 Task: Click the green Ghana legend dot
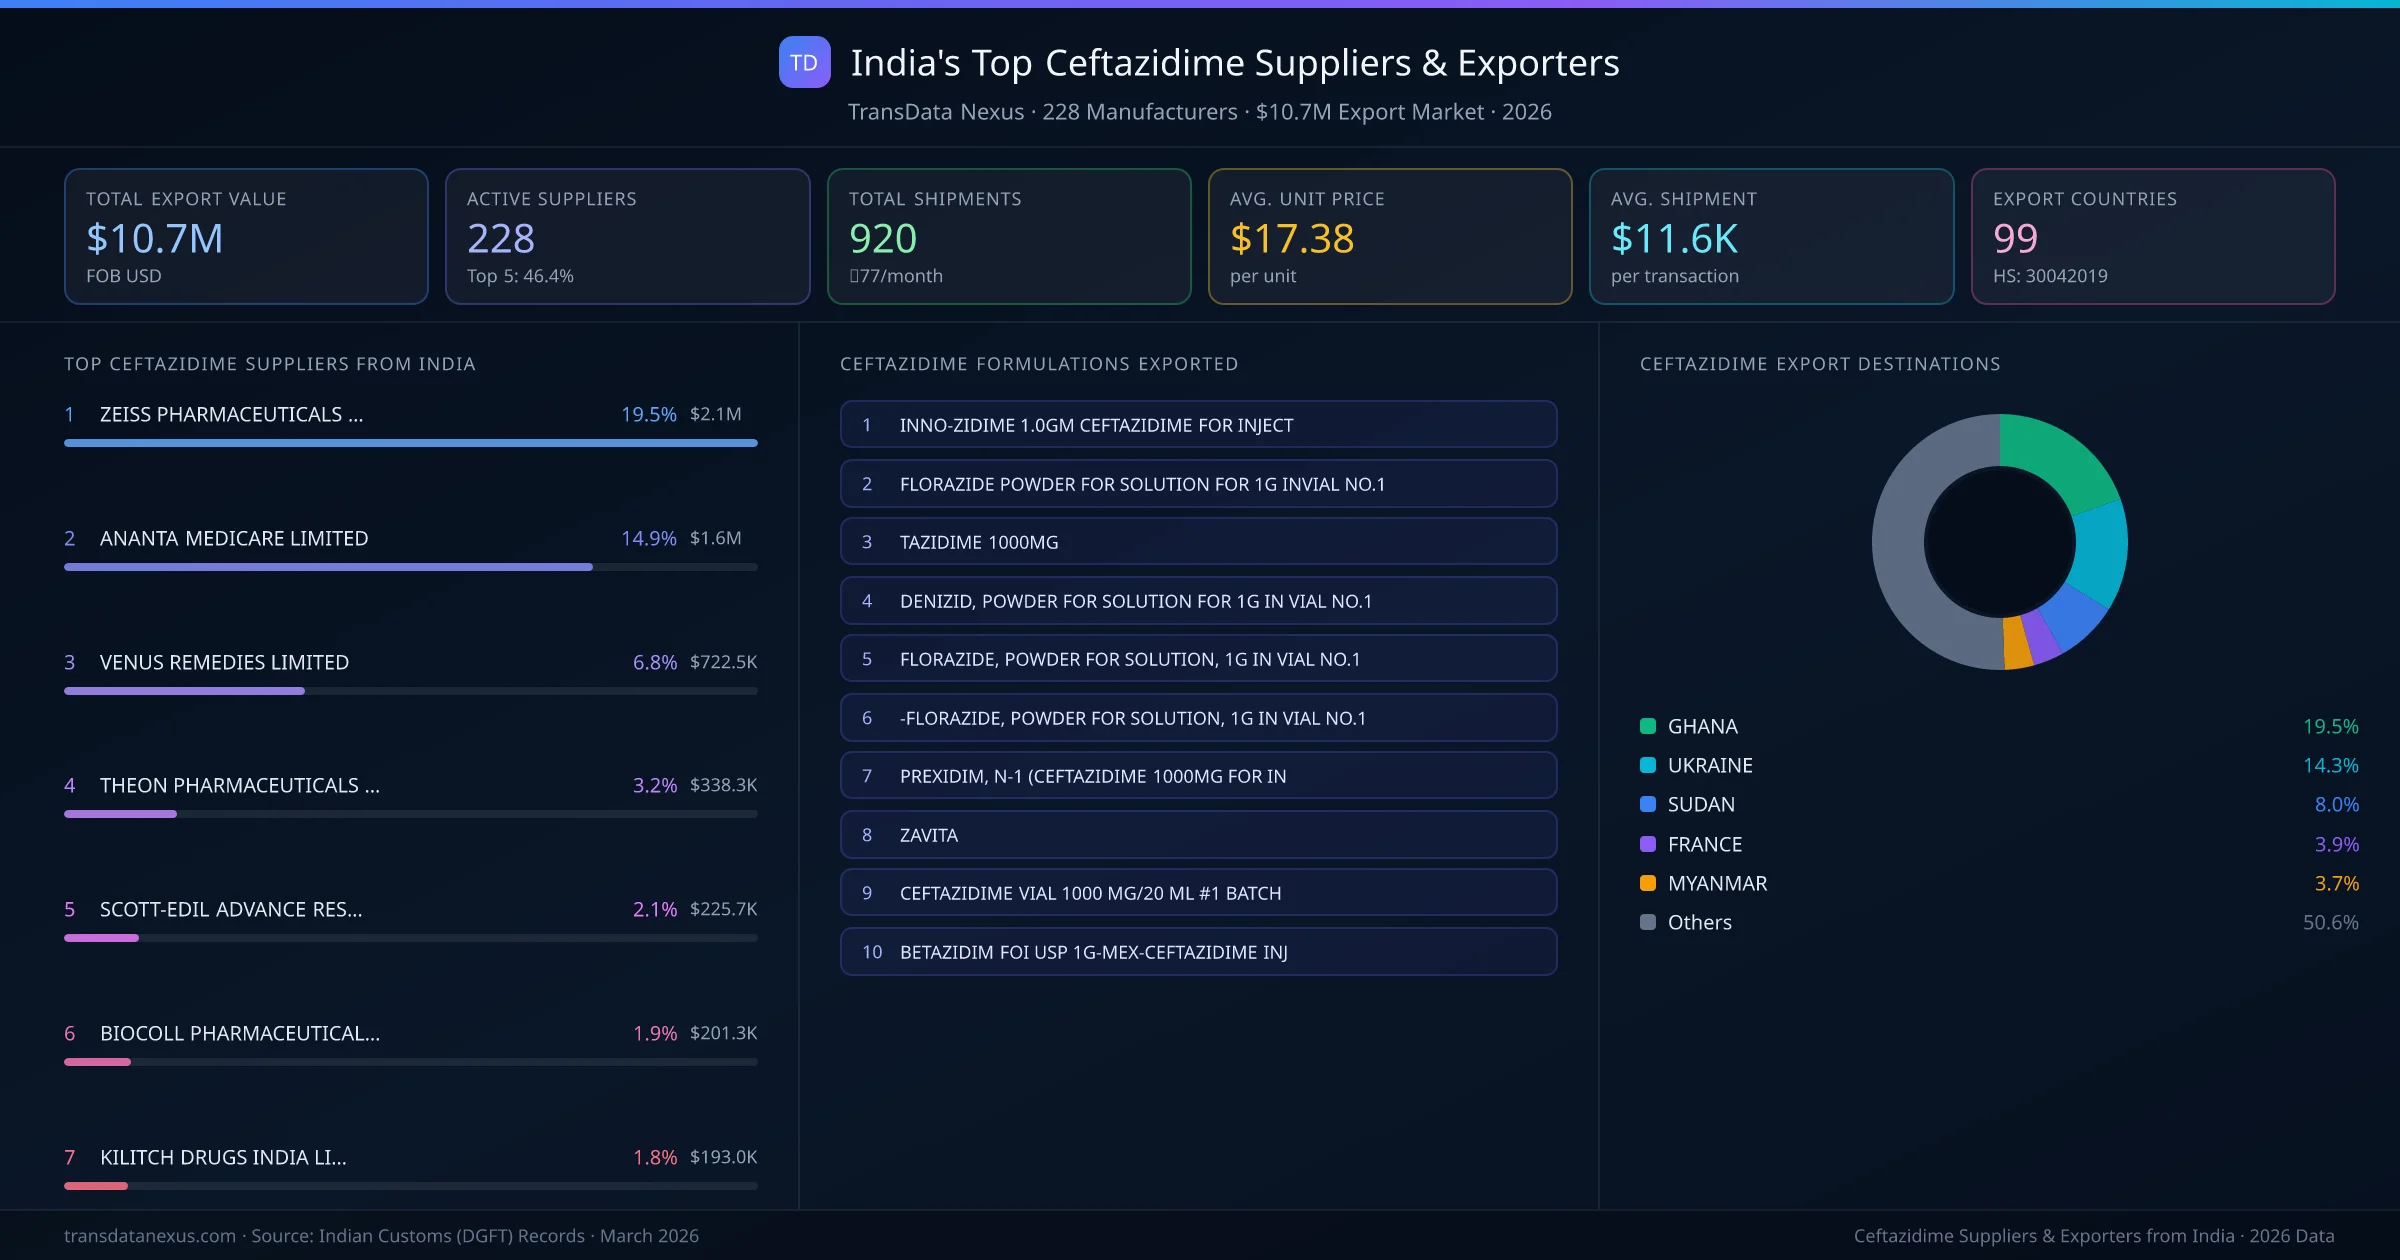(x=1646, y=726)
